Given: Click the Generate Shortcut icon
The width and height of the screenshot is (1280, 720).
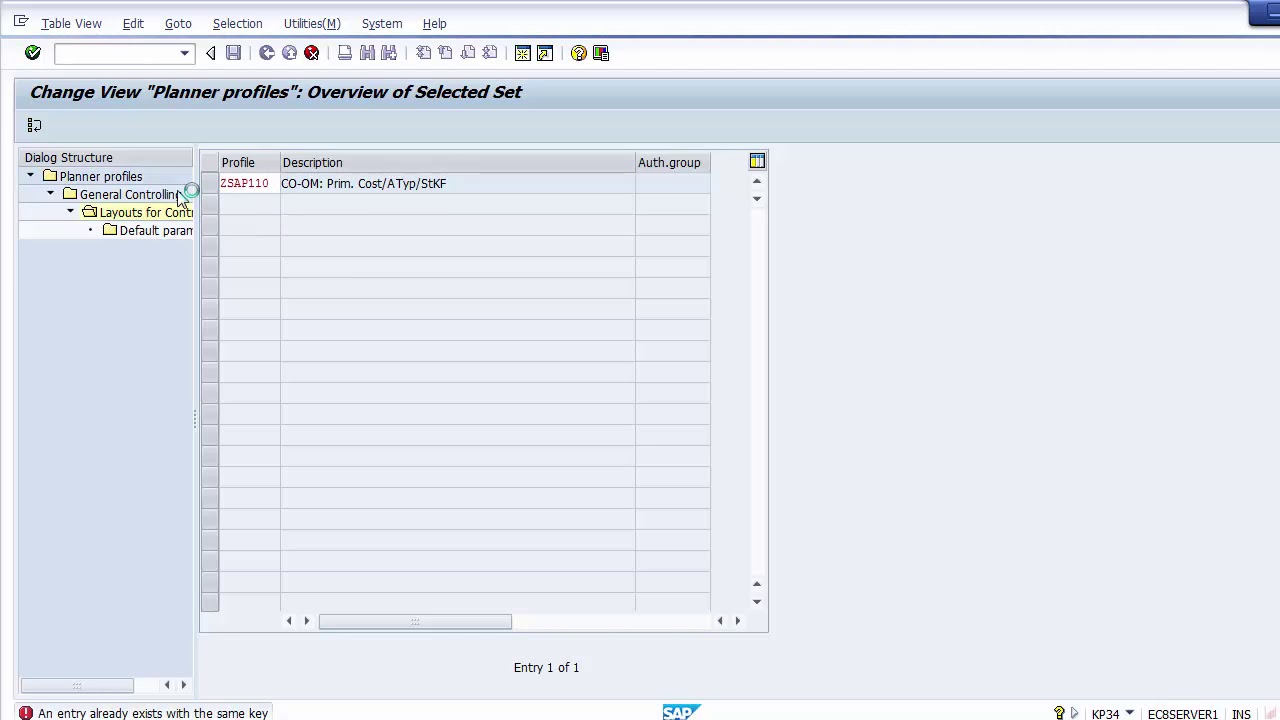Looking at the screenshot, I should point(545,53).
